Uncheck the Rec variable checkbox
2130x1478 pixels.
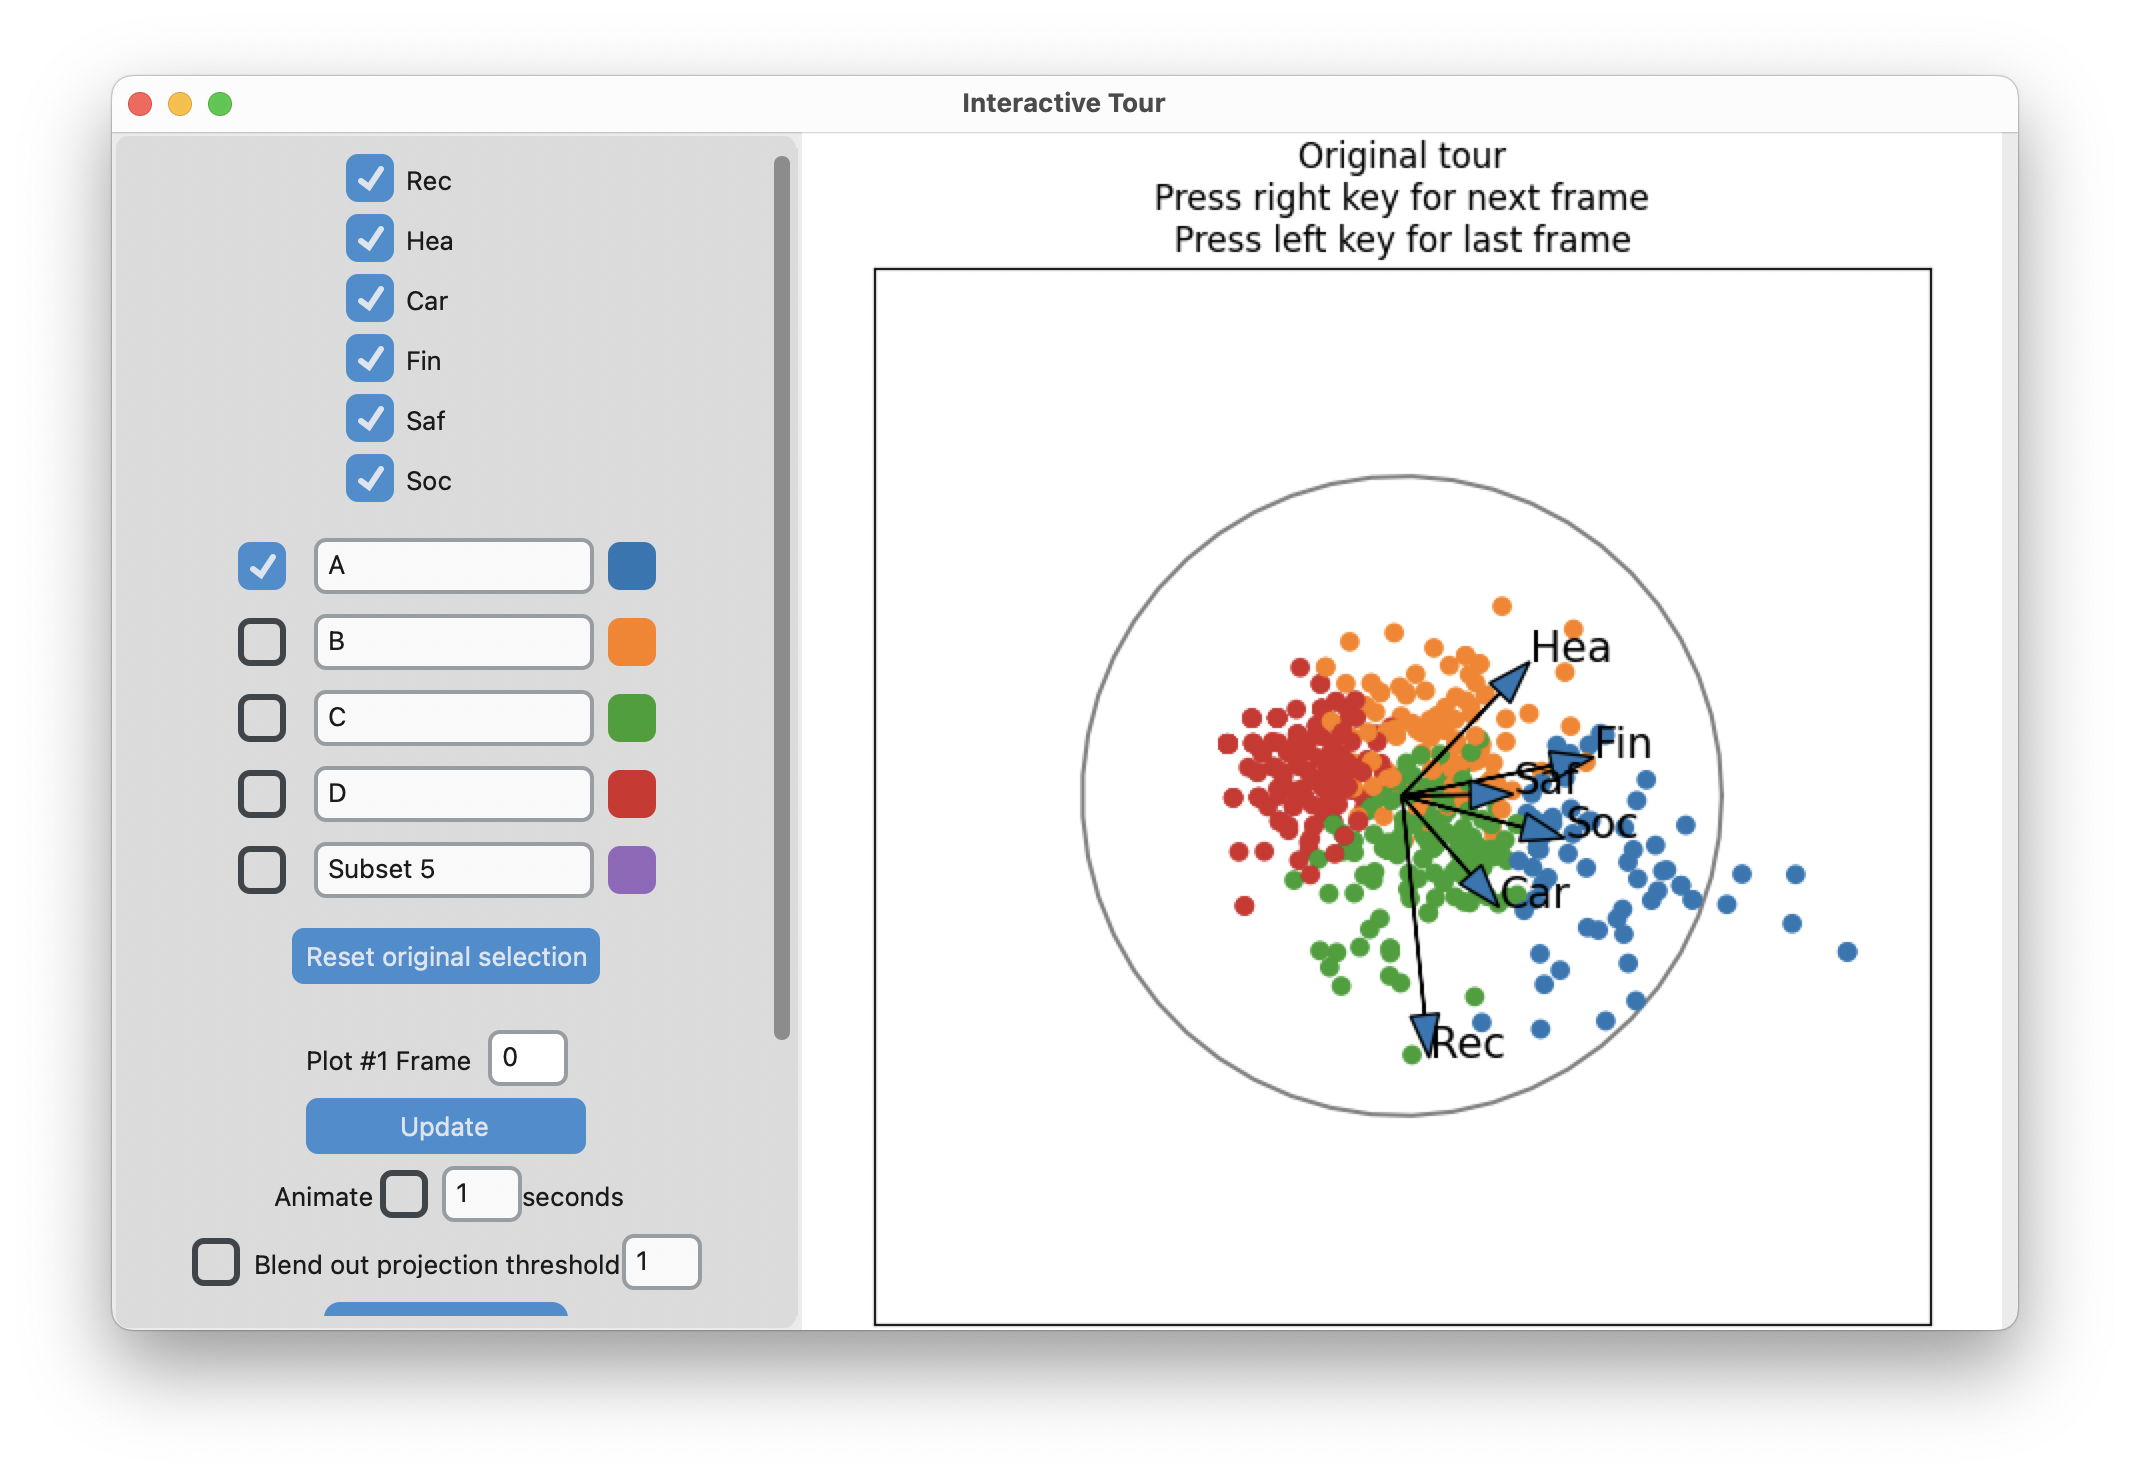tap(370, 179)
